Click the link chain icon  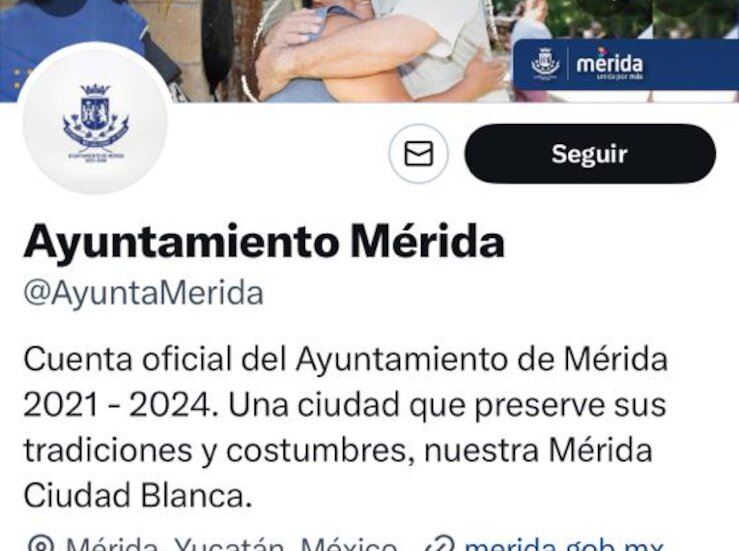point(439,544)
